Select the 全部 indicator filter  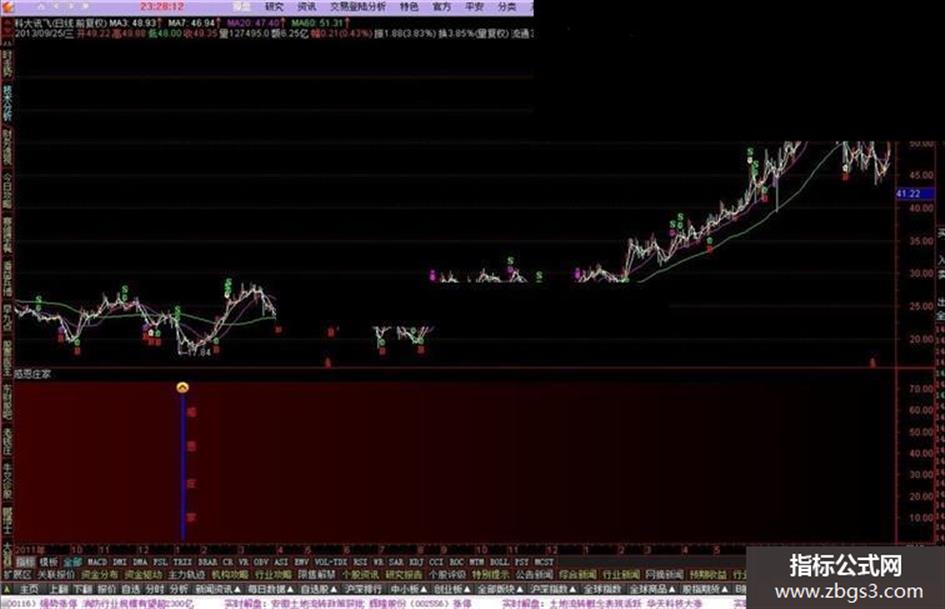tap(72, 562)
